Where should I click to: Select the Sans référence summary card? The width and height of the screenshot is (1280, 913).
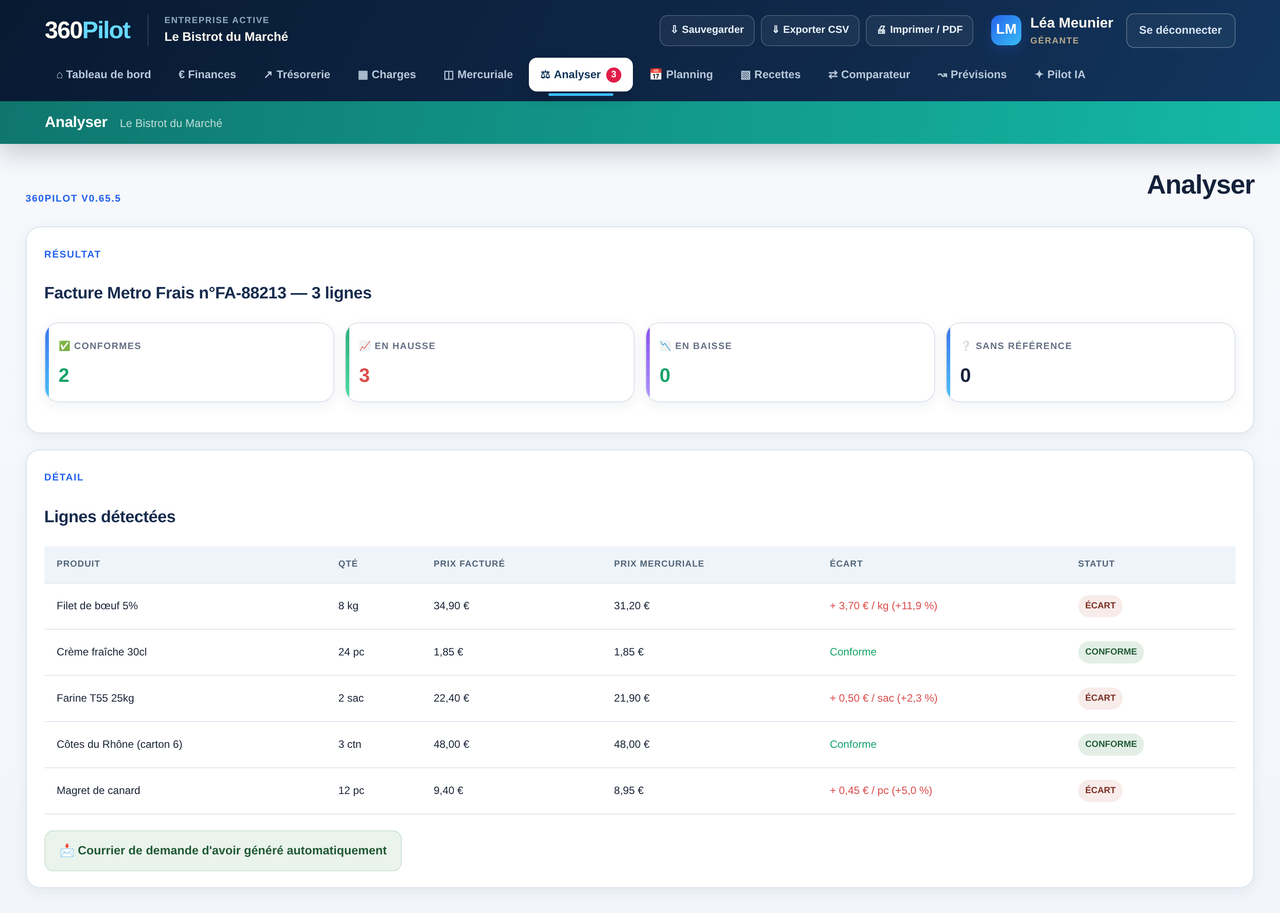tap(1091, 362)
